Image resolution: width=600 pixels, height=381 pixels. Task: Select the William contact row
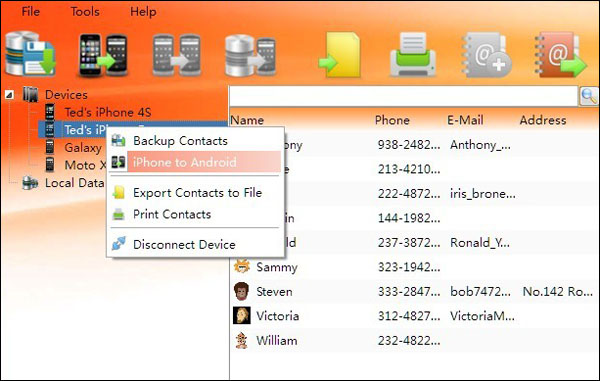click(x=414, y=340)
